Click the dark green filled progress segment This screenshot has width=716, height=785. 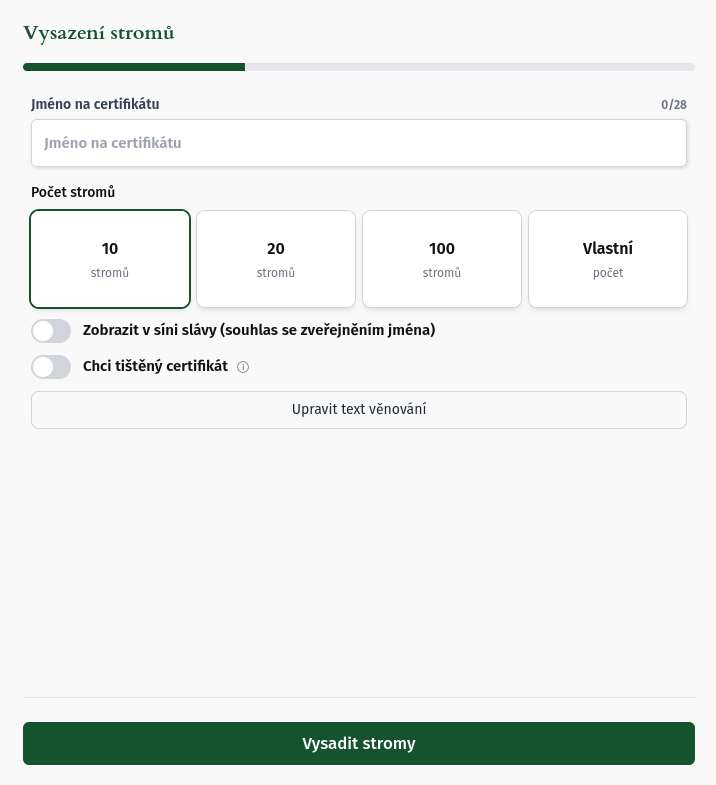pos(134,67)
